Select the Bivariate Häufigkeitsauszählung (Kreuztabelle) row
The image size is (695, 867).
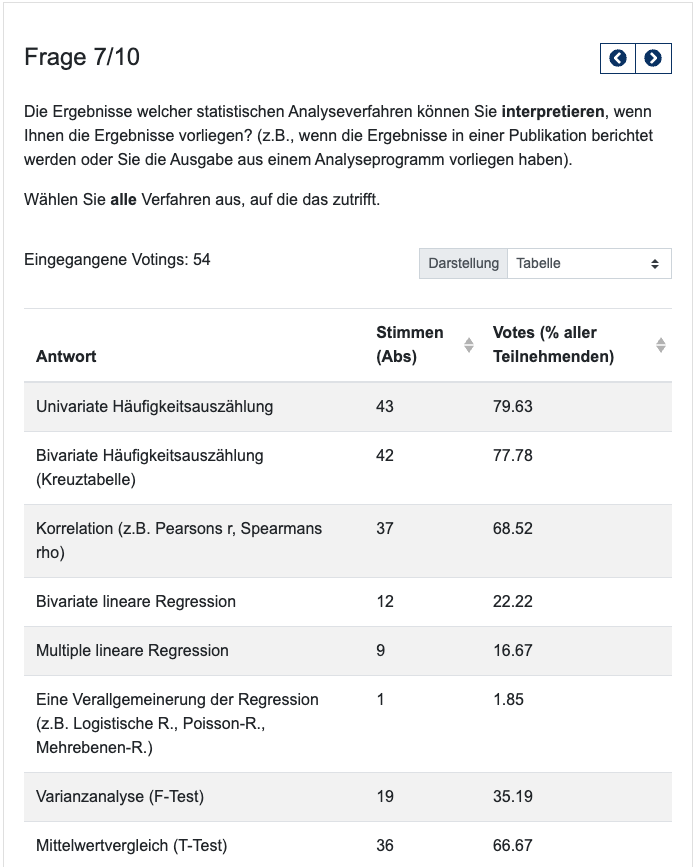[149, 467]
